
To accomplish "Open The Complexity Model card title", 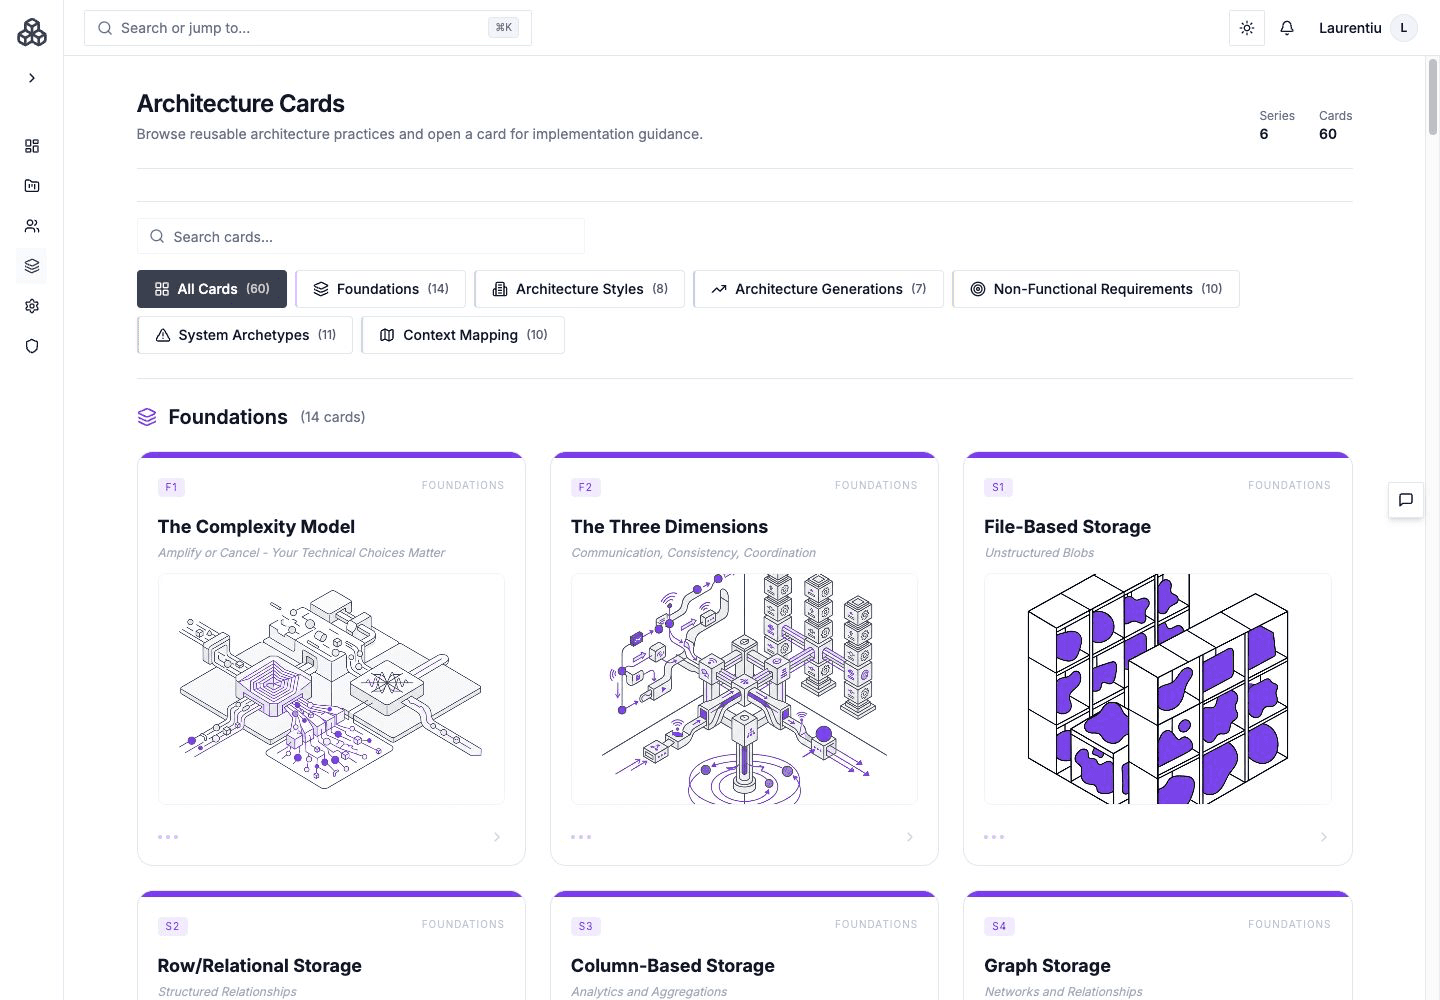I will [x=256, y=527].
